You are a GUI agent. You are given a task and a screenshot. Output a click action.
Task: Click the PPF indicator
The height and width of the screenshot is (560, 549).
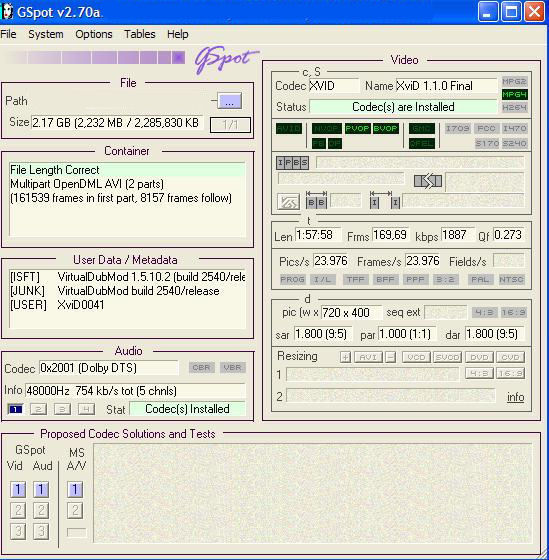click(x=415, y=279)
